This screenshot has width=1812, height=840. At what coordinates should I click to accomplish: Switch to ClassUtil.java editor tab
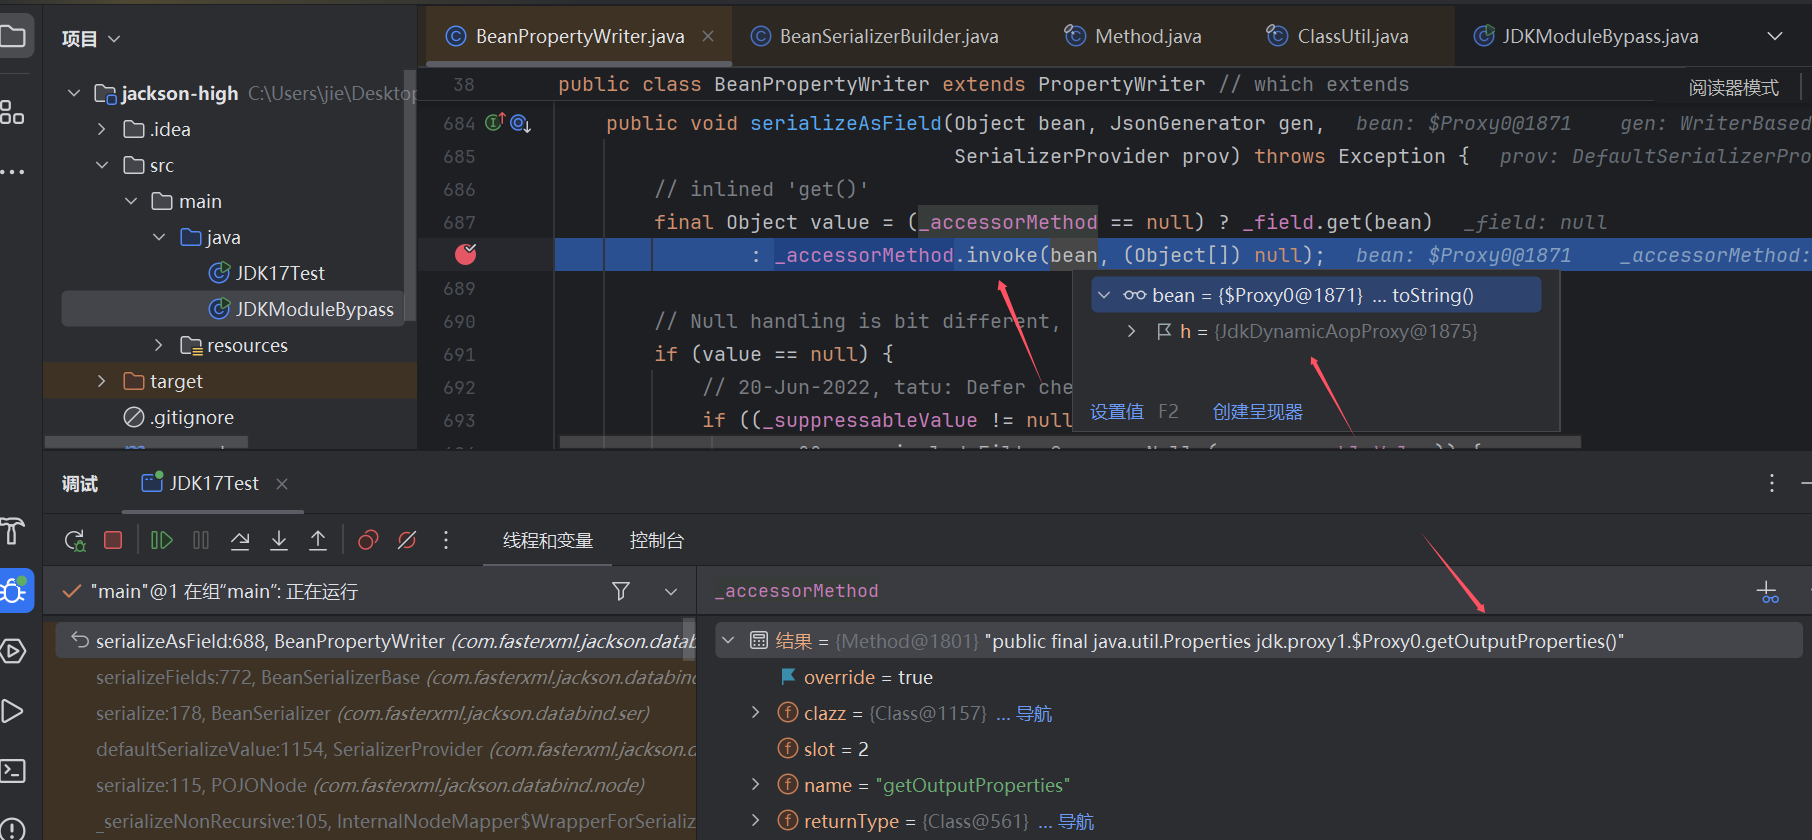(1338, 36)
